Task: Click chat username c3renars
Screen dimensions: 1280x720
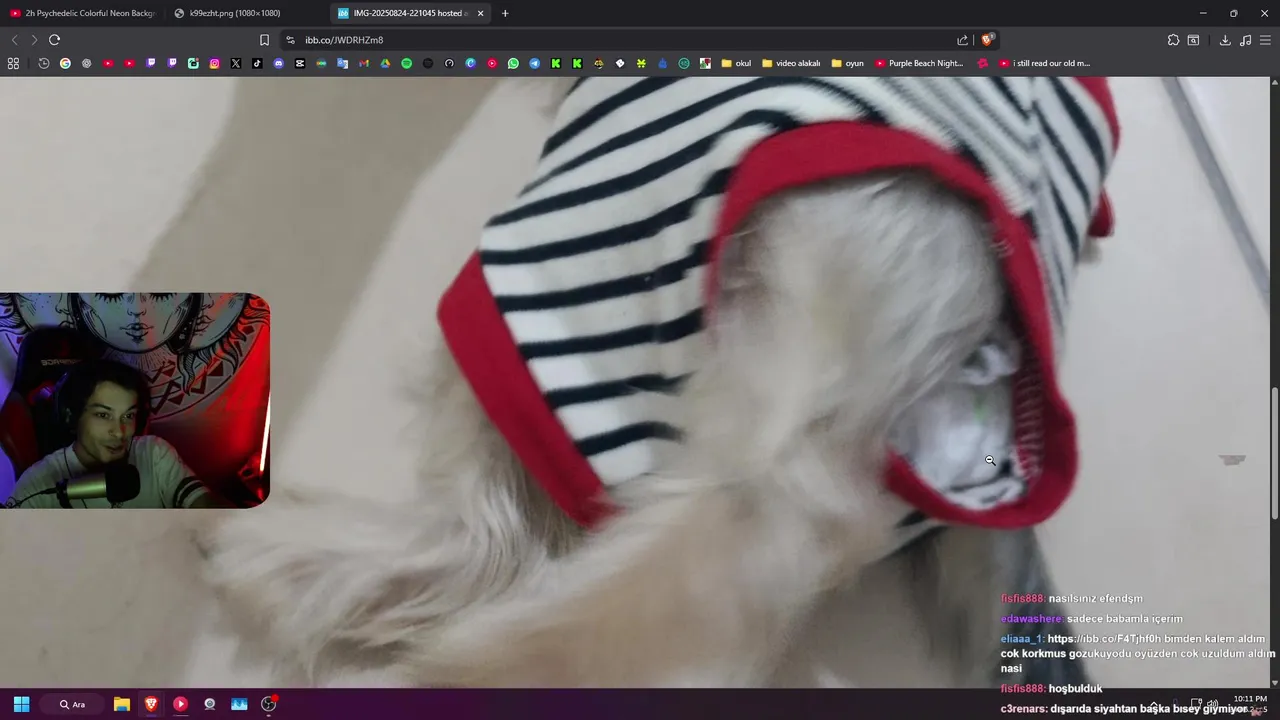Action: pos(1024,708)
